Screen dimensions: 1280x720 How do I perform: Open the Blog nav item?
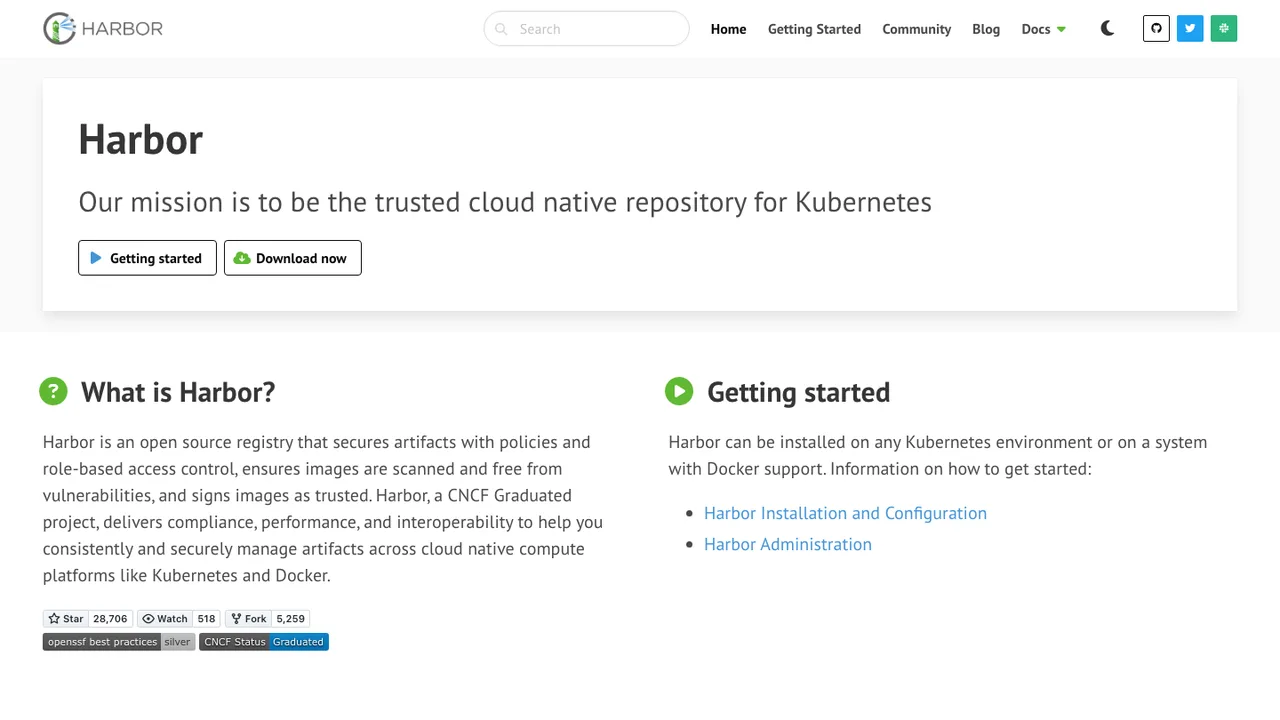986,29
